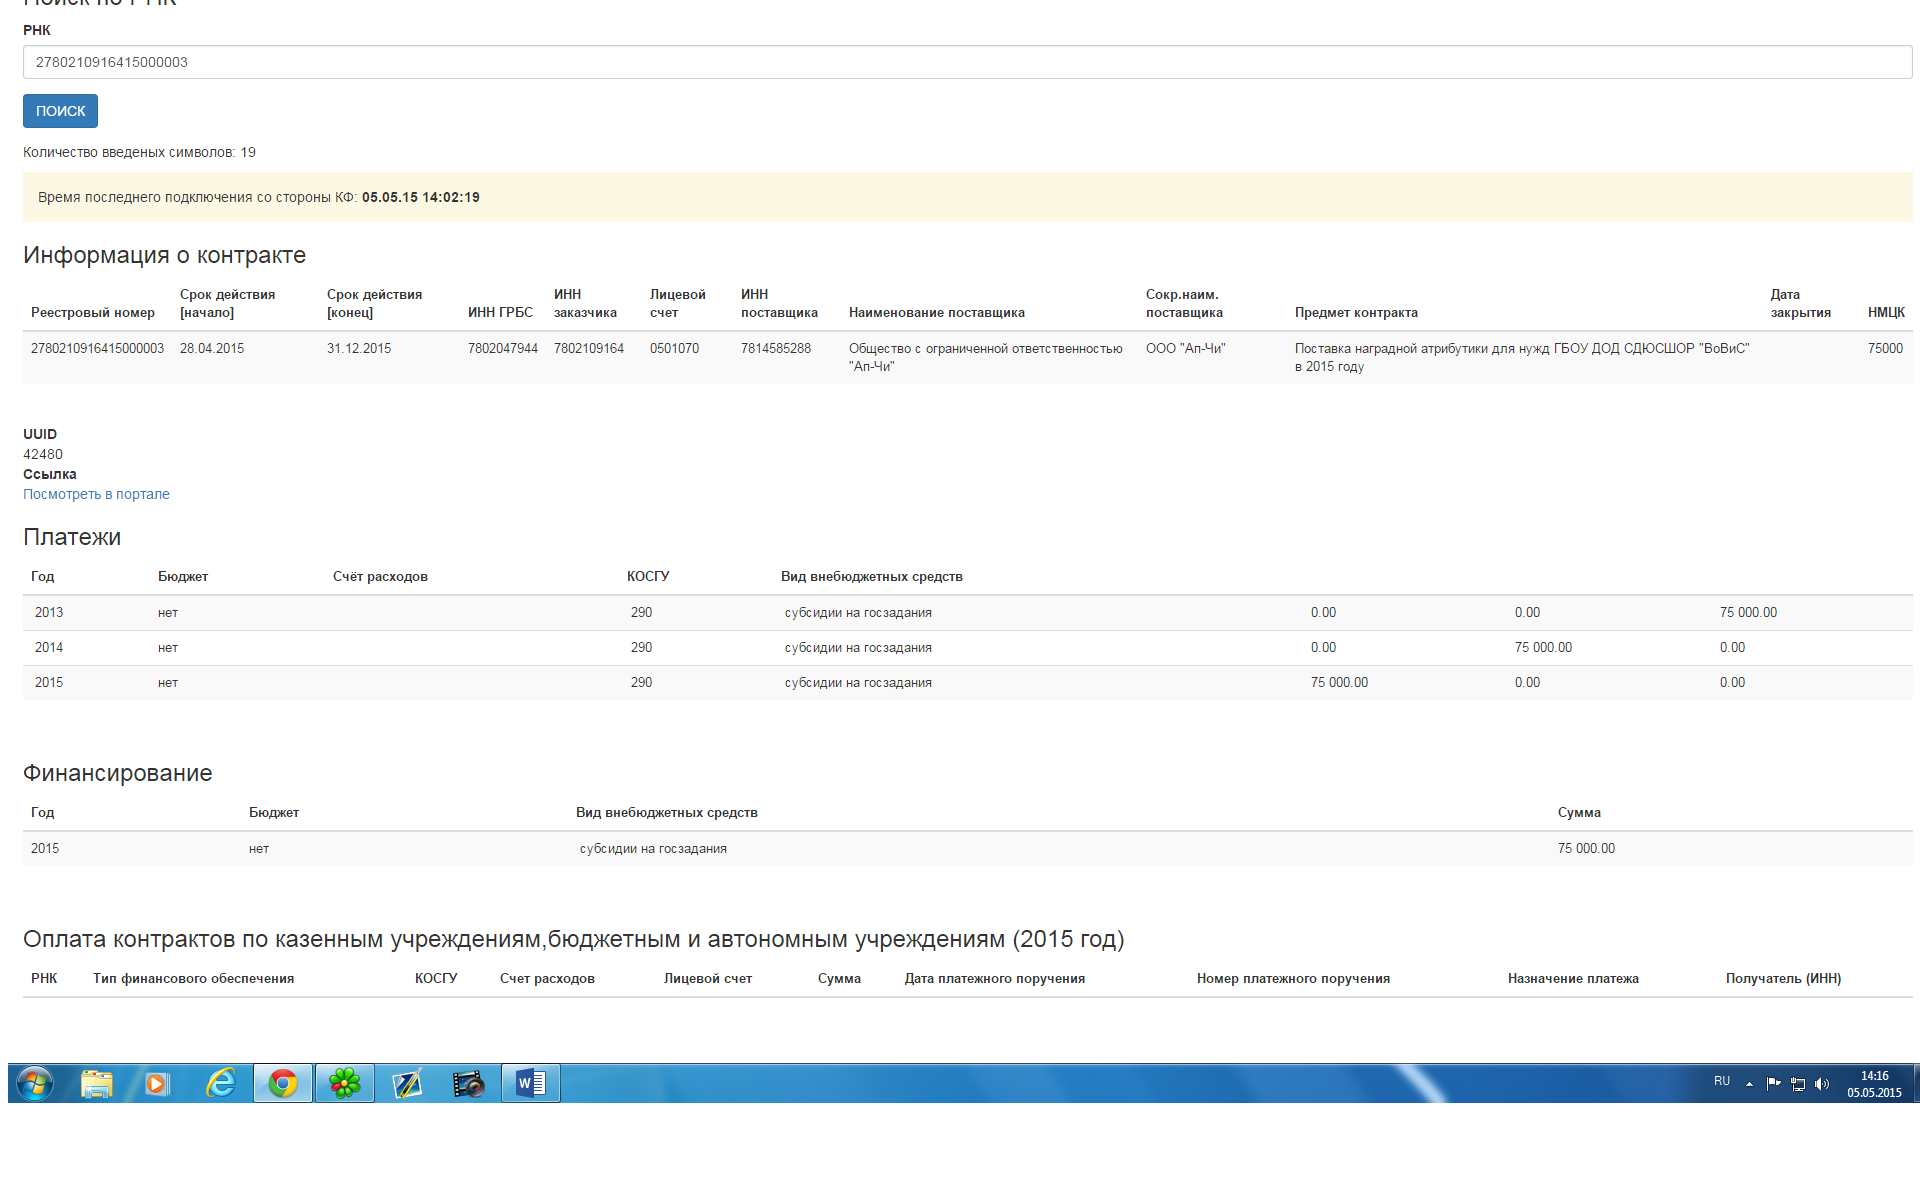The image size is (1920, 1200).
Task: Click НМЦК value 75000
Action: (1885, 348)
